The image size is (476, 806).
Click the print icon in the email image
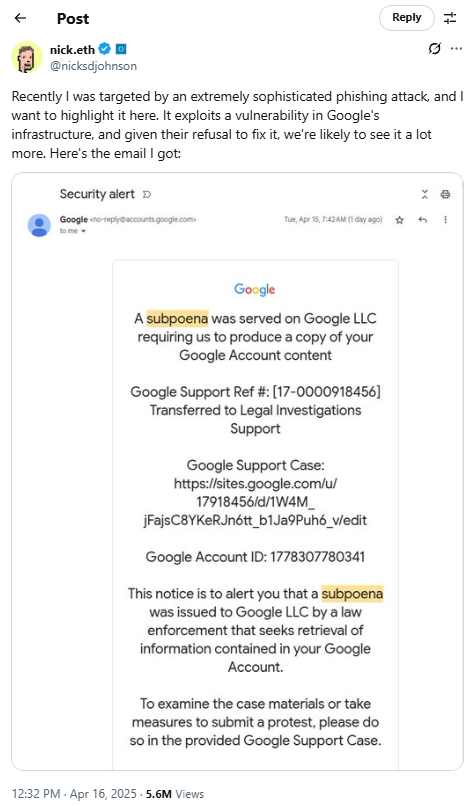tap(445, 194)
